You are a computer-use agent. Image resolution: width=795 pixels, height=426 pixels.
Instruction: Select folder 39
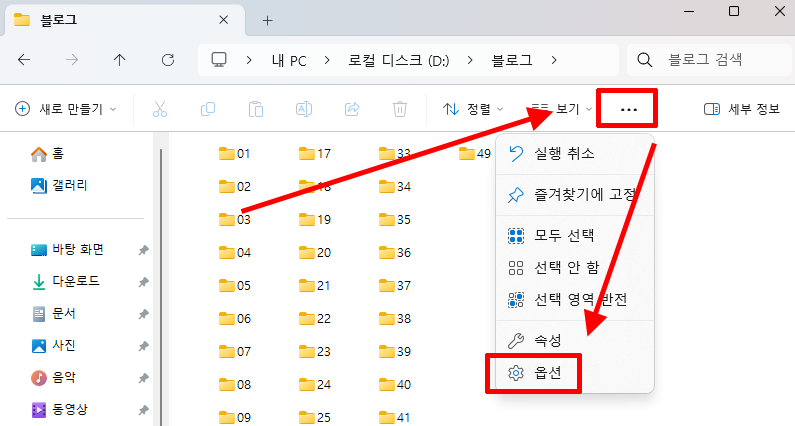pyautogui.click(x=395, y=351)
